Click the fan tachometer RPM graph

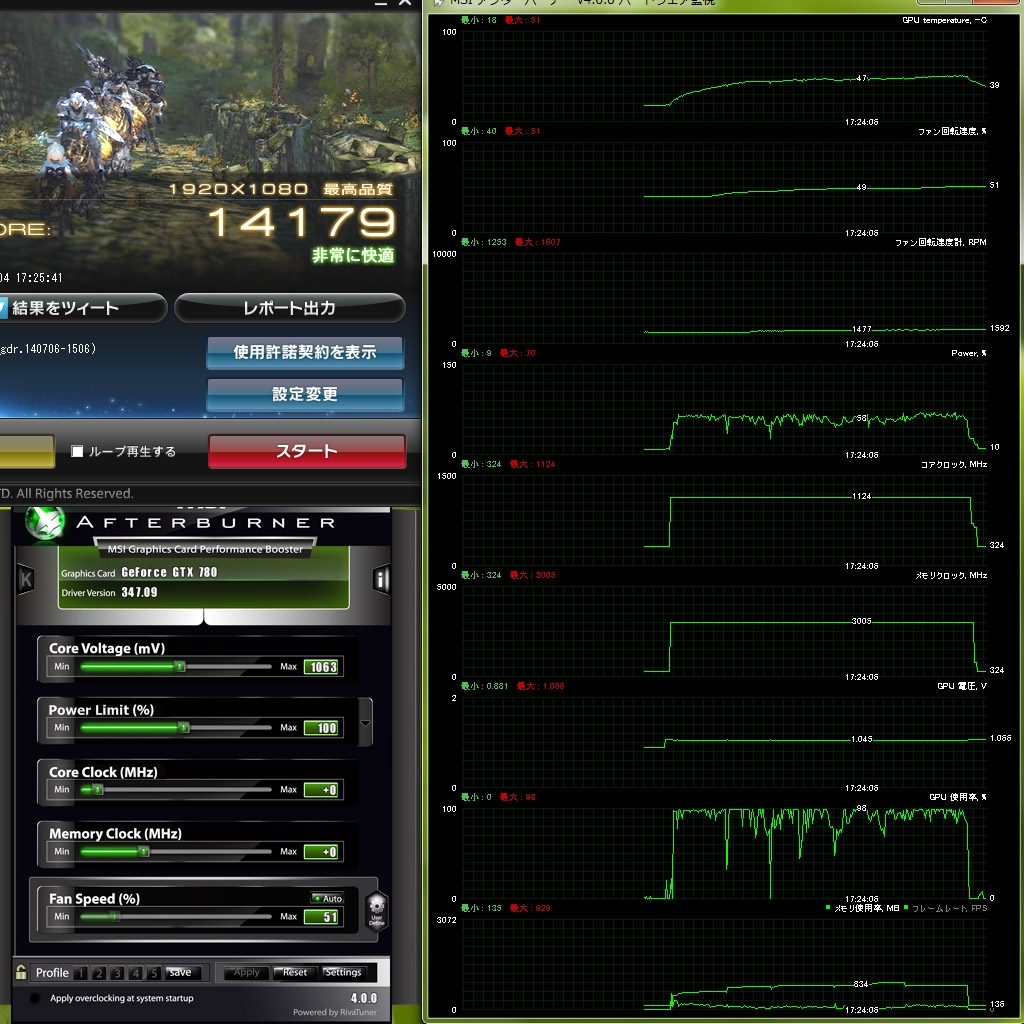(x=724, y=298)
